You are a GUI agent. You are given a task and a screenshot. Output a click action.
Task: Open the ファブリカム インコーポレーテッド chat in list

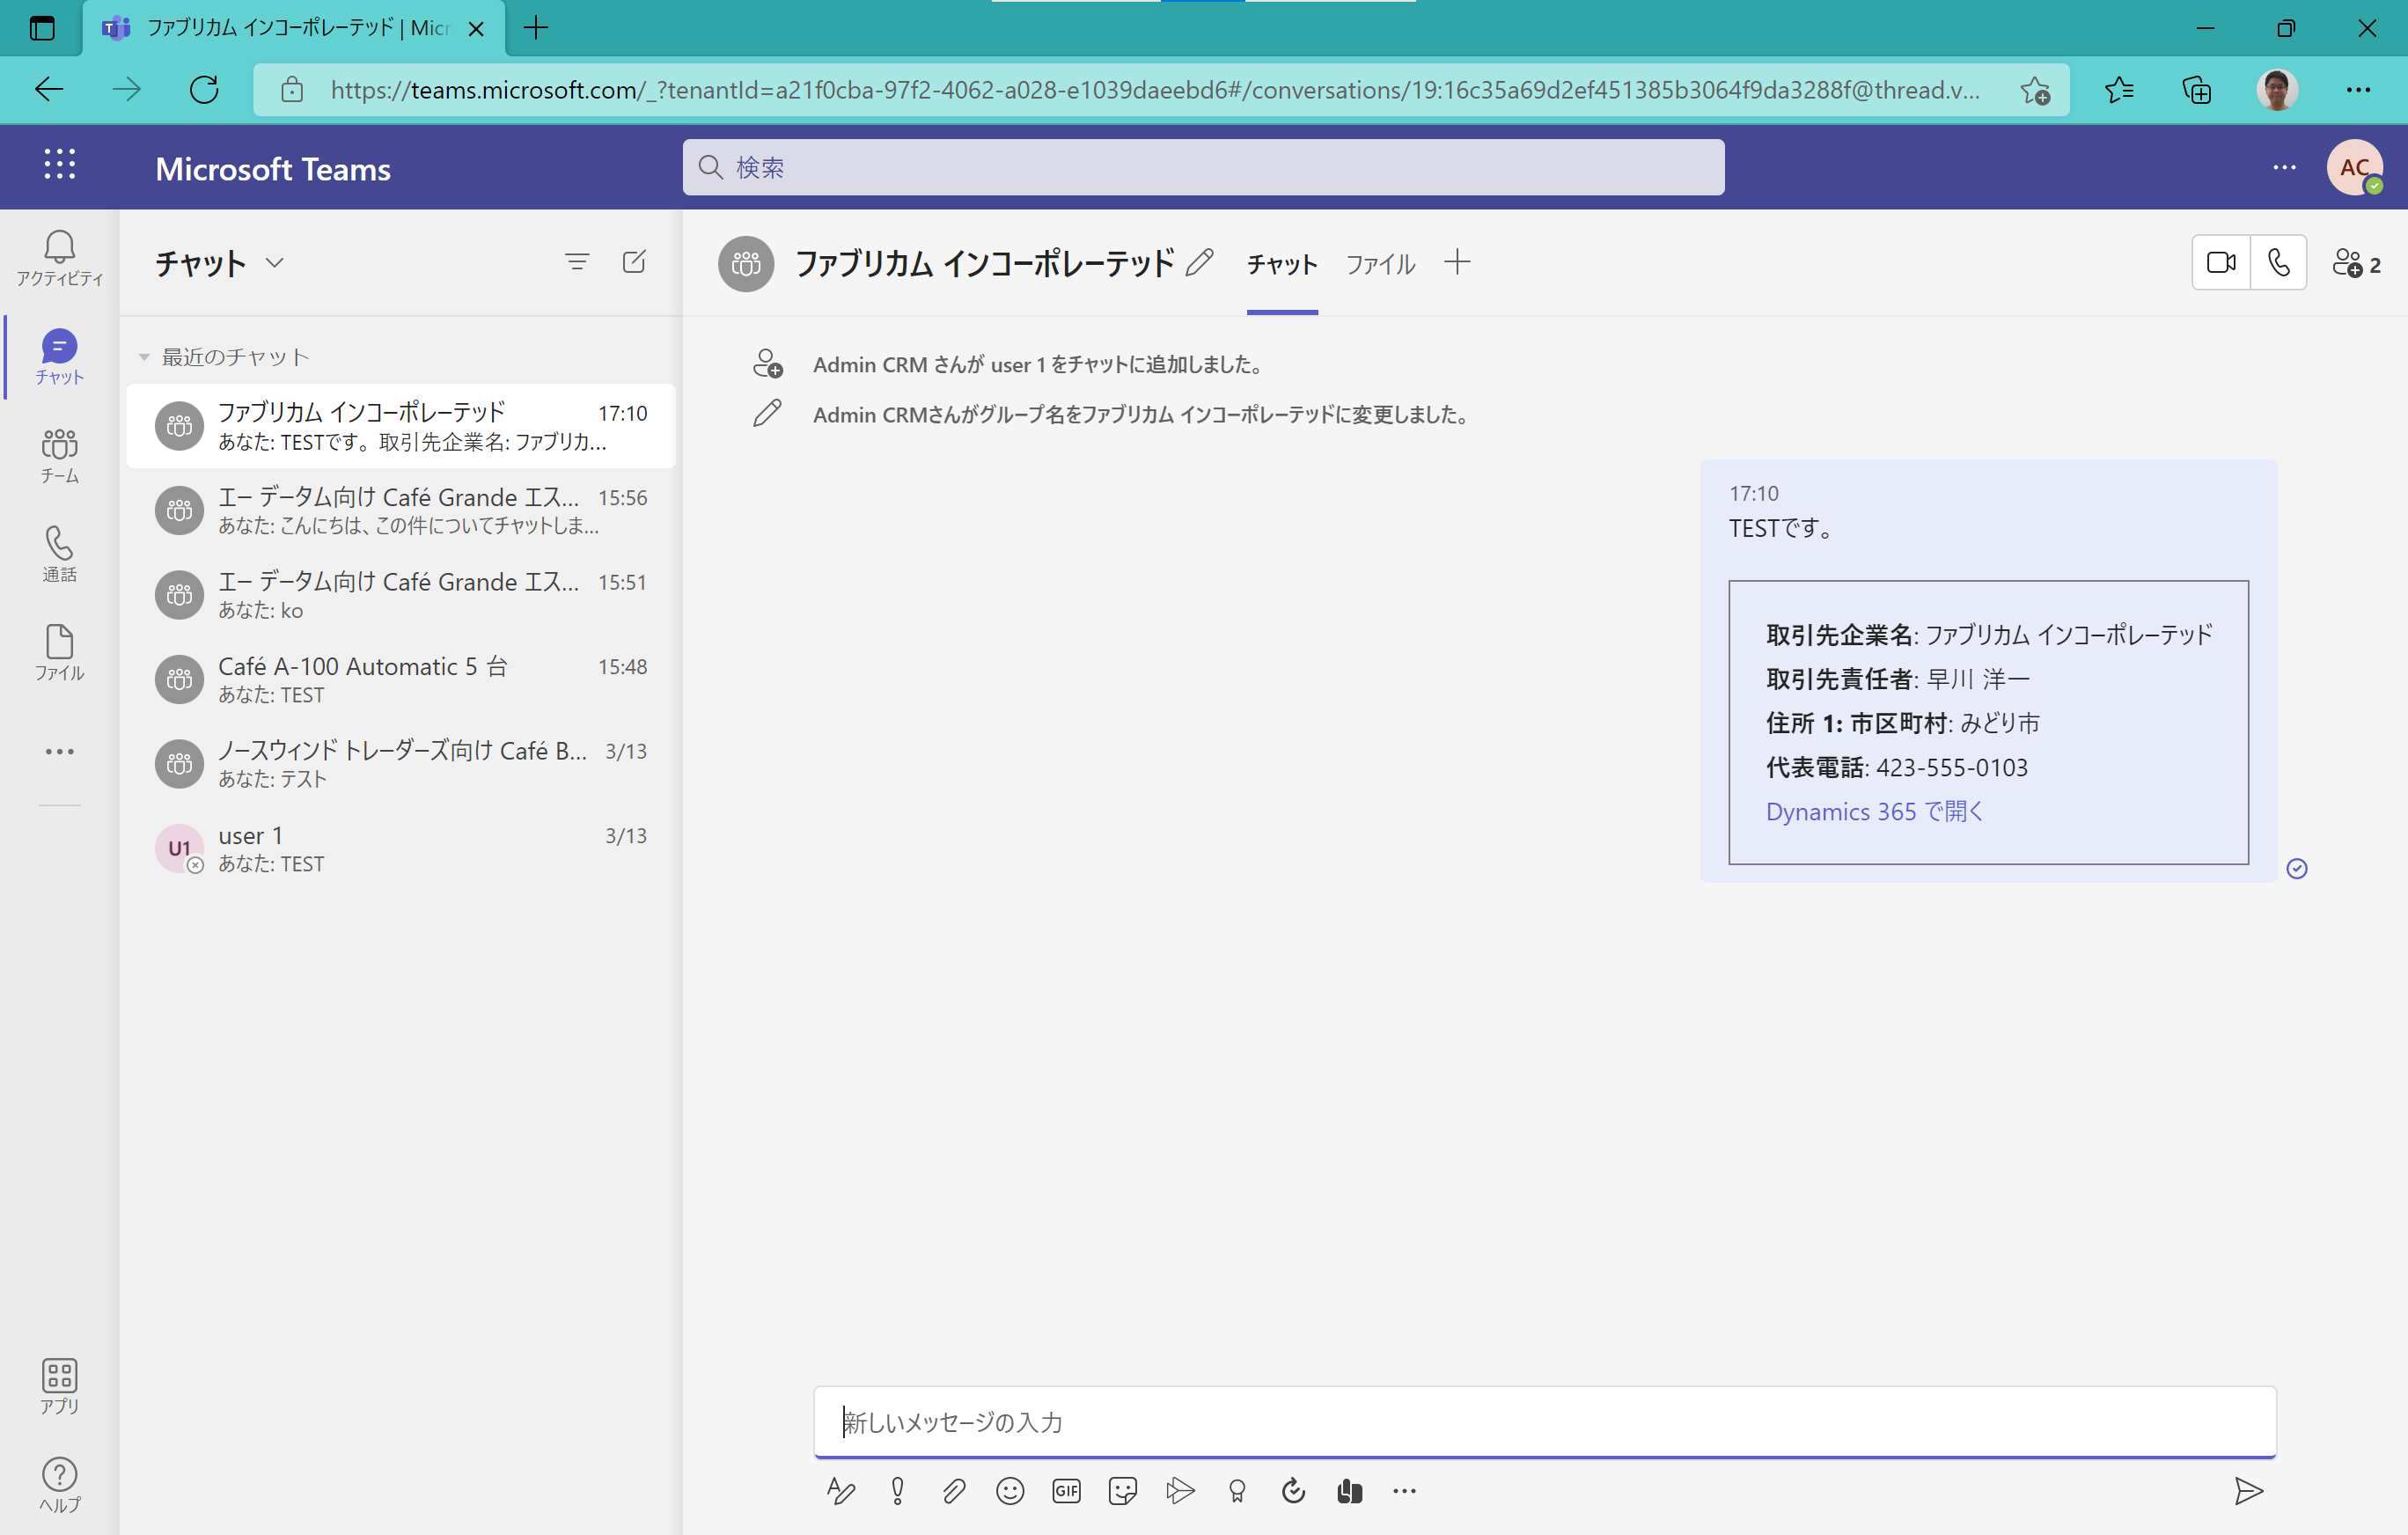[x=401, y=426]
